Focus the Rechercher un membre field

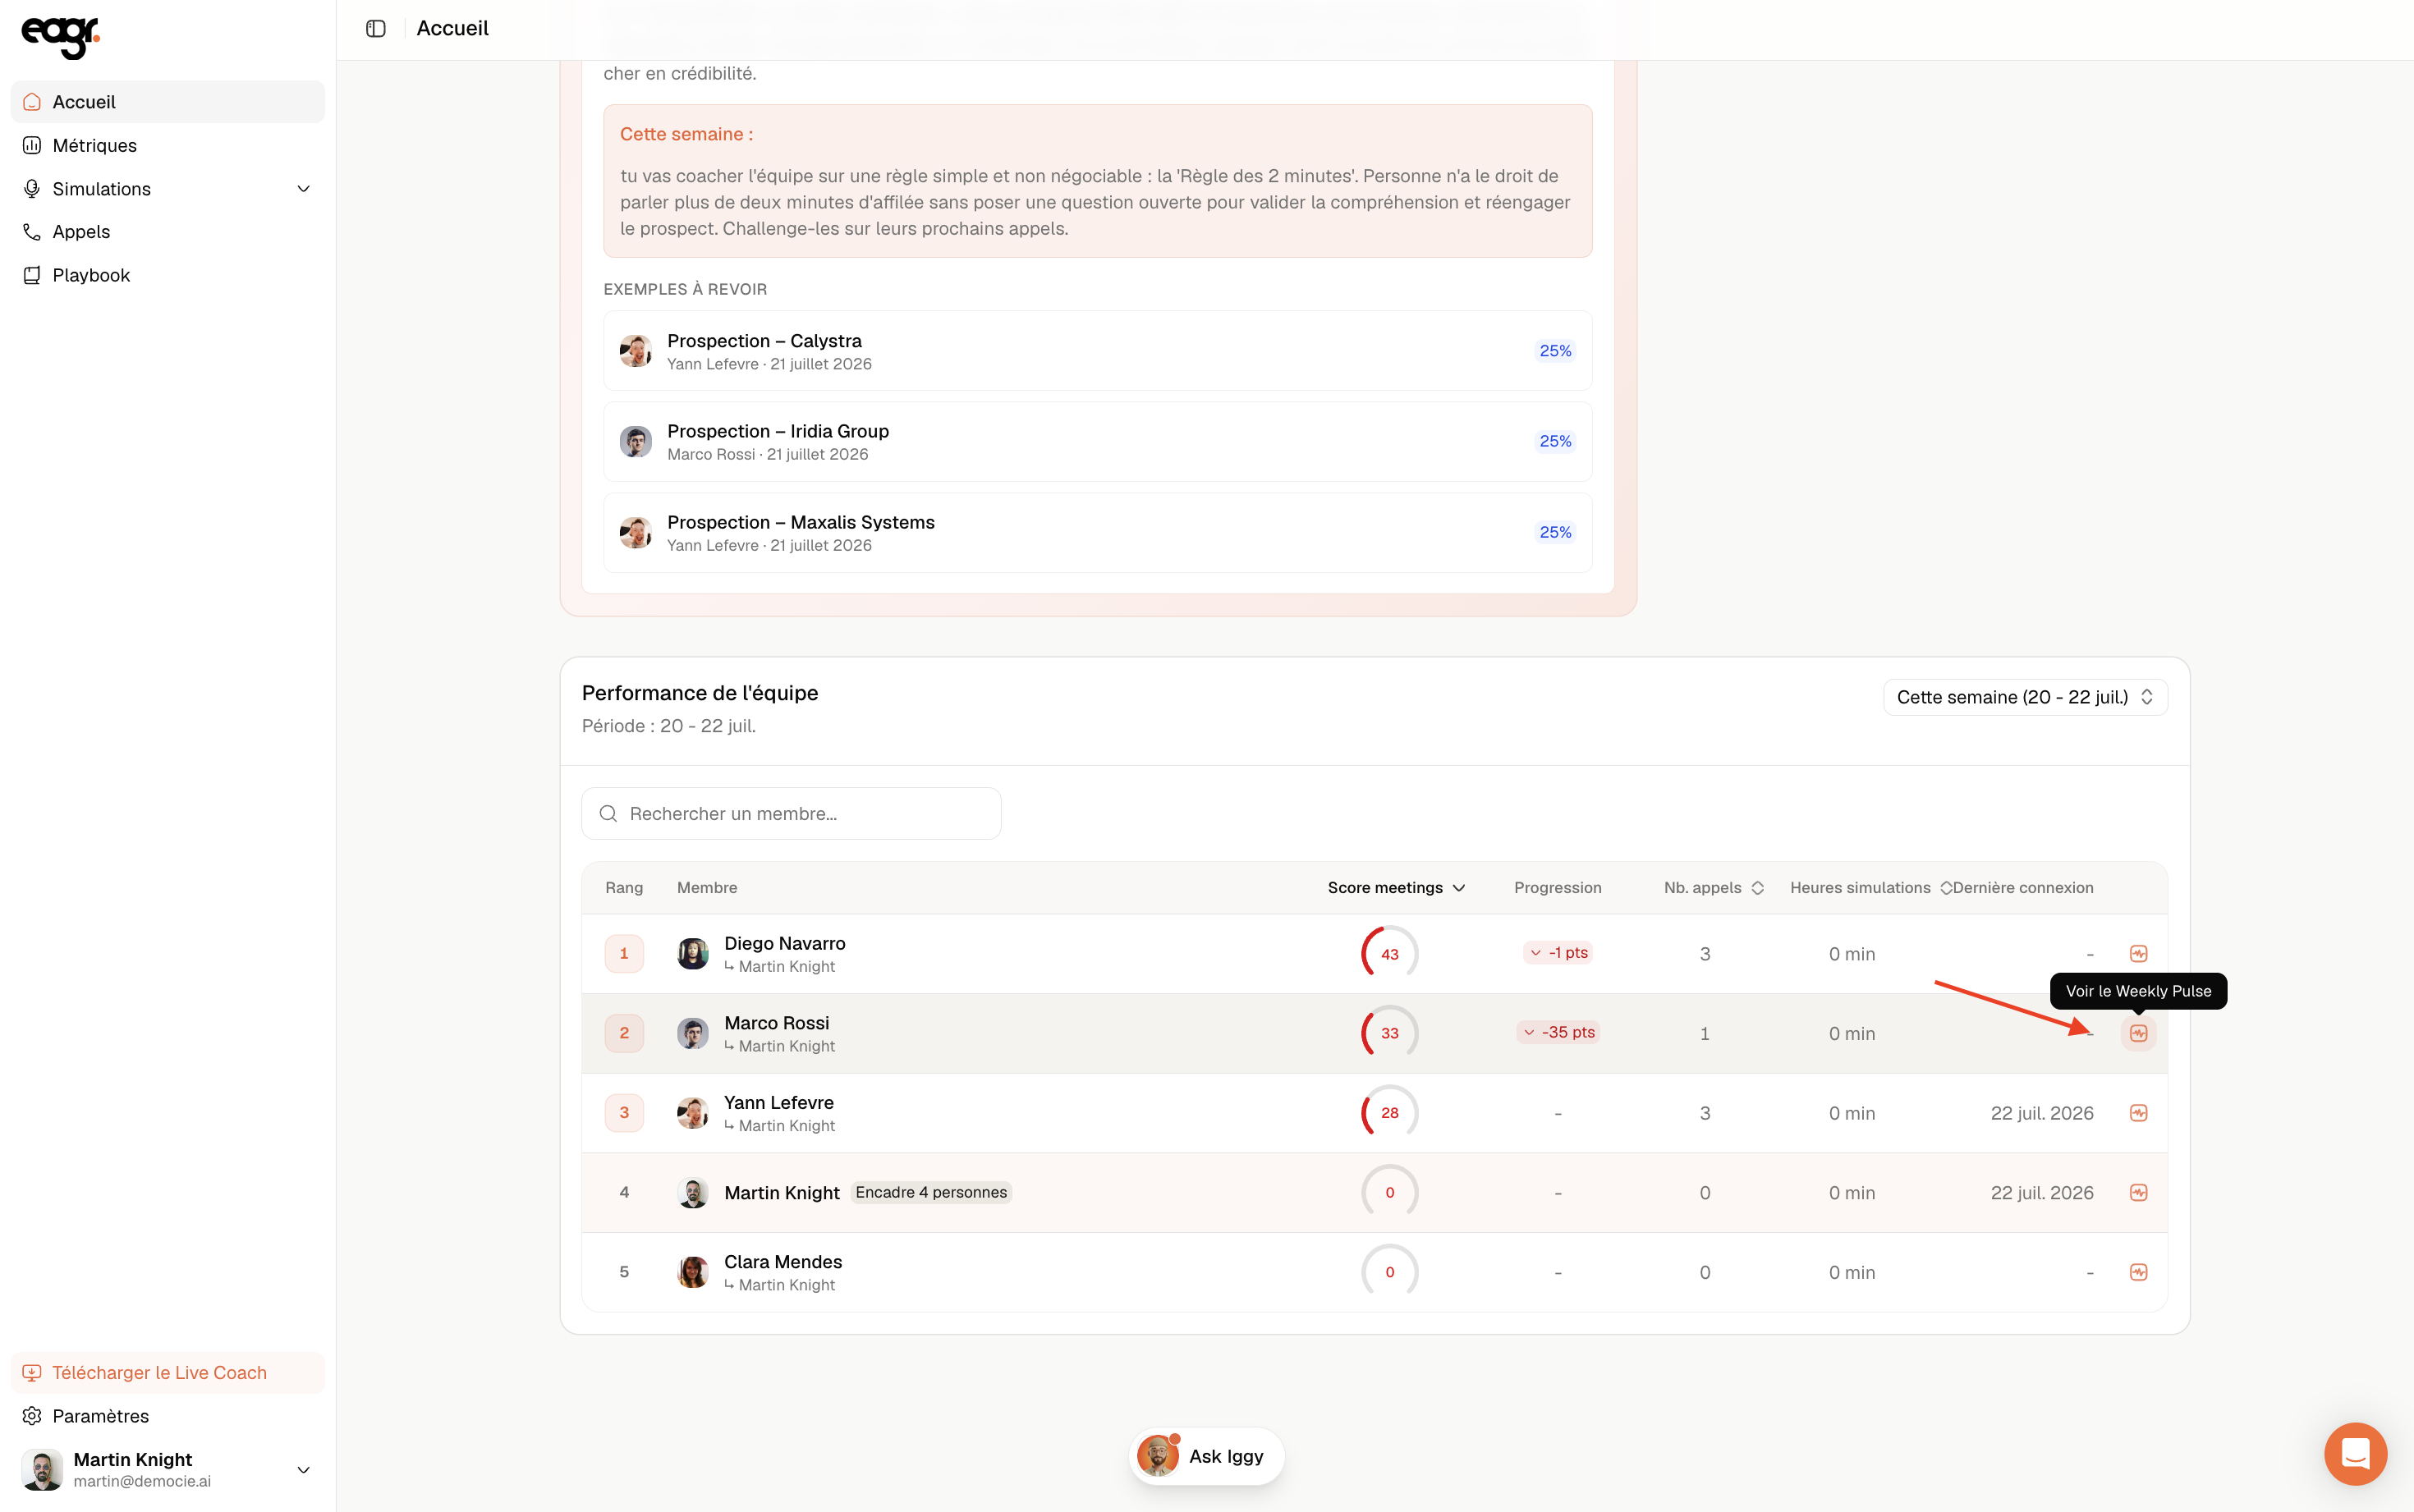pyautogui.click(x=791, y=813)
